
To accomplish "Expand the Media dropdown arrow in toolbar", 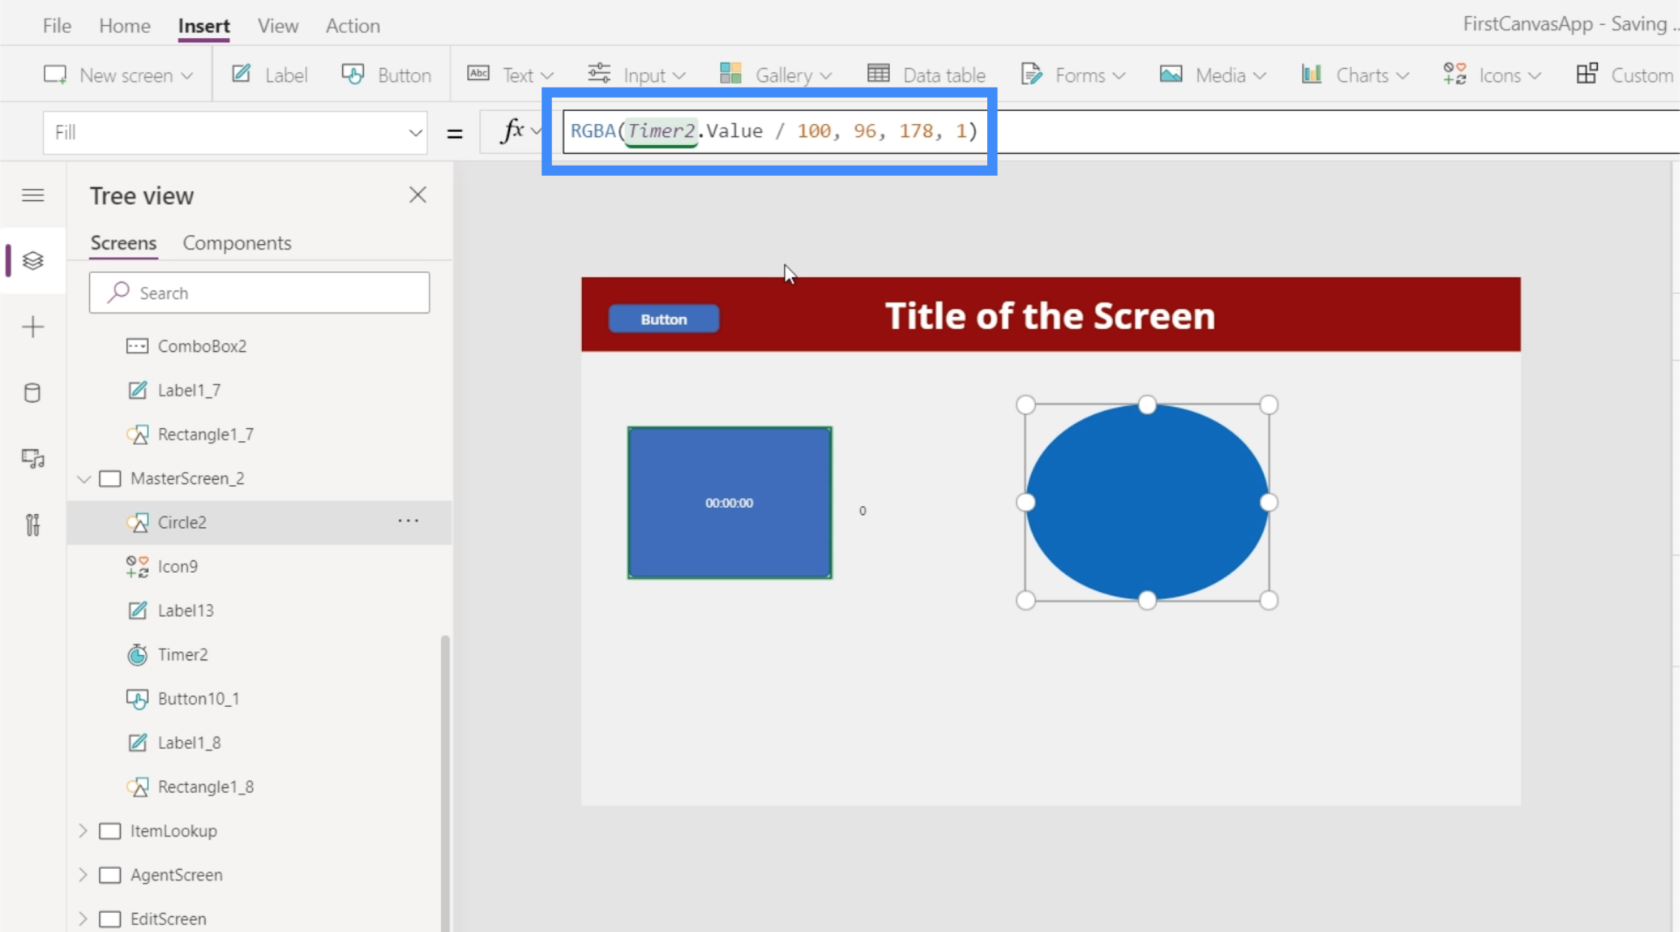I will pyautogui.click(x=1259, y=76).
